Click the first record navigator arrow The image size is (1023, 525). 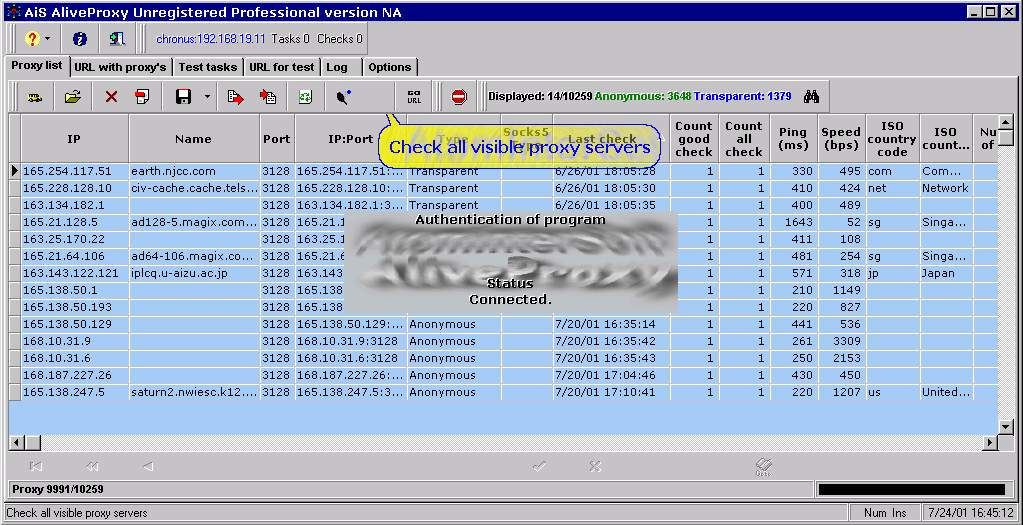coord(36,466)
